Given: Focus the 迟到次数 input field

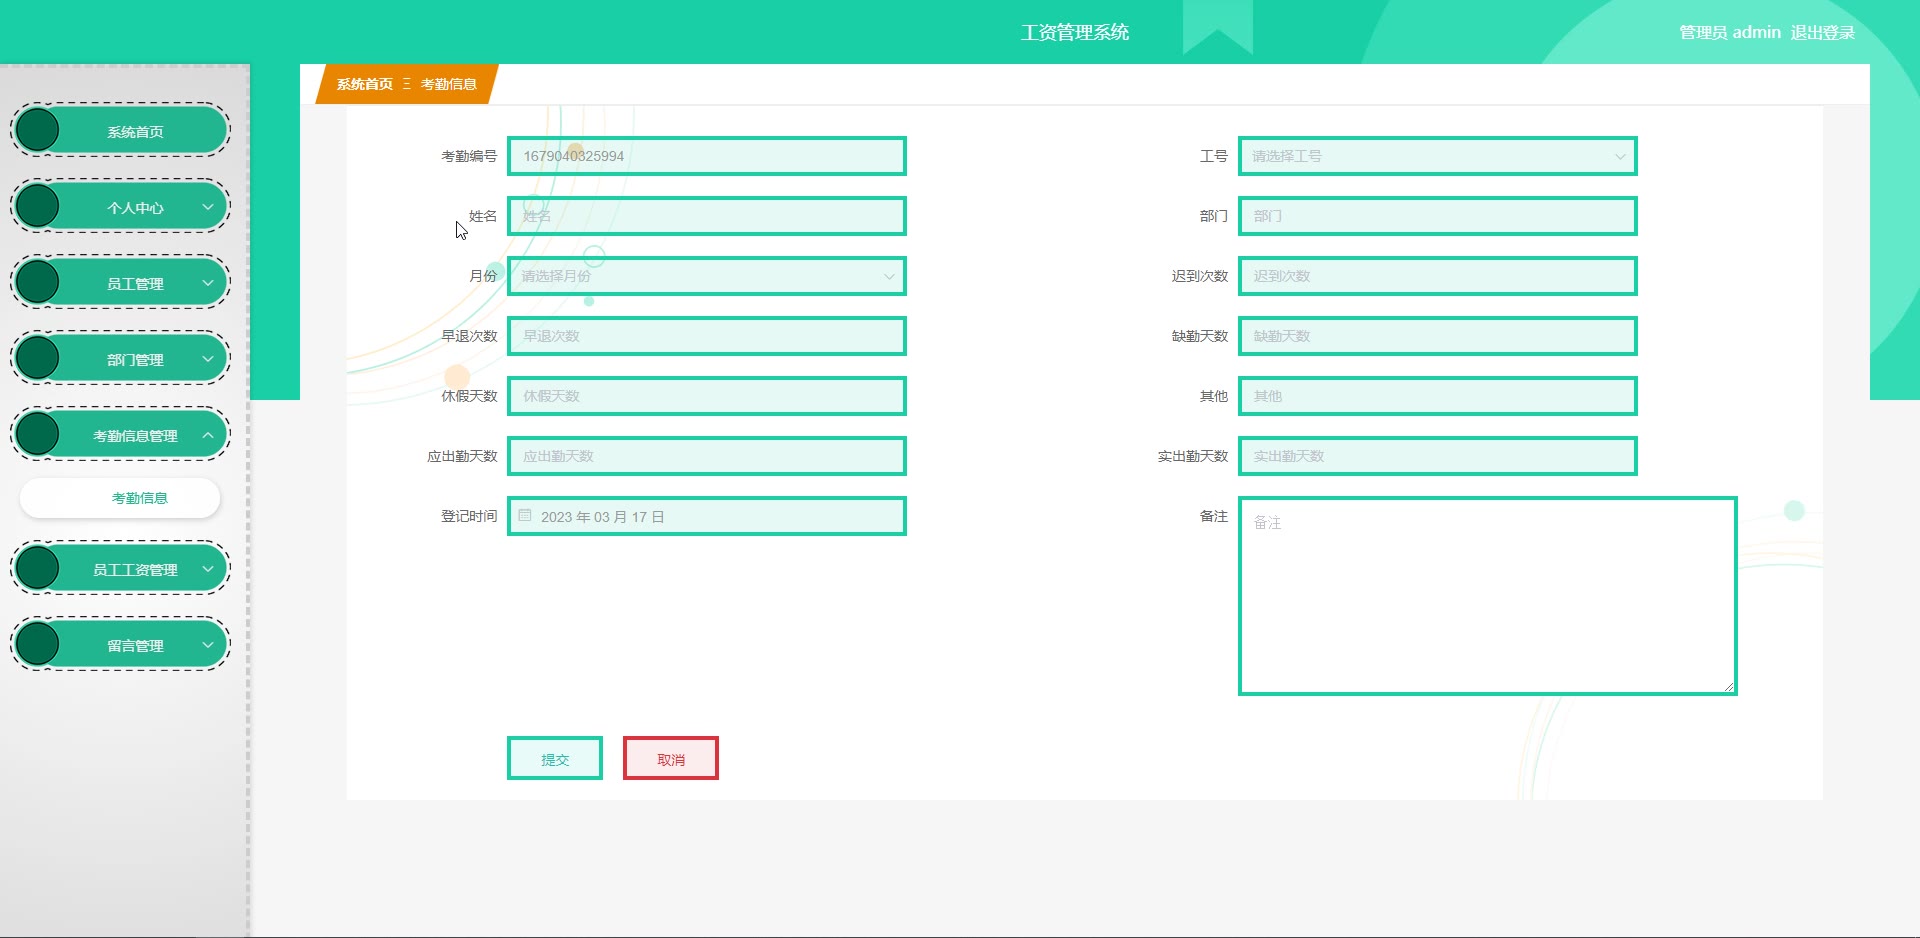Looking at the screenshot, I should point(1437,276).
